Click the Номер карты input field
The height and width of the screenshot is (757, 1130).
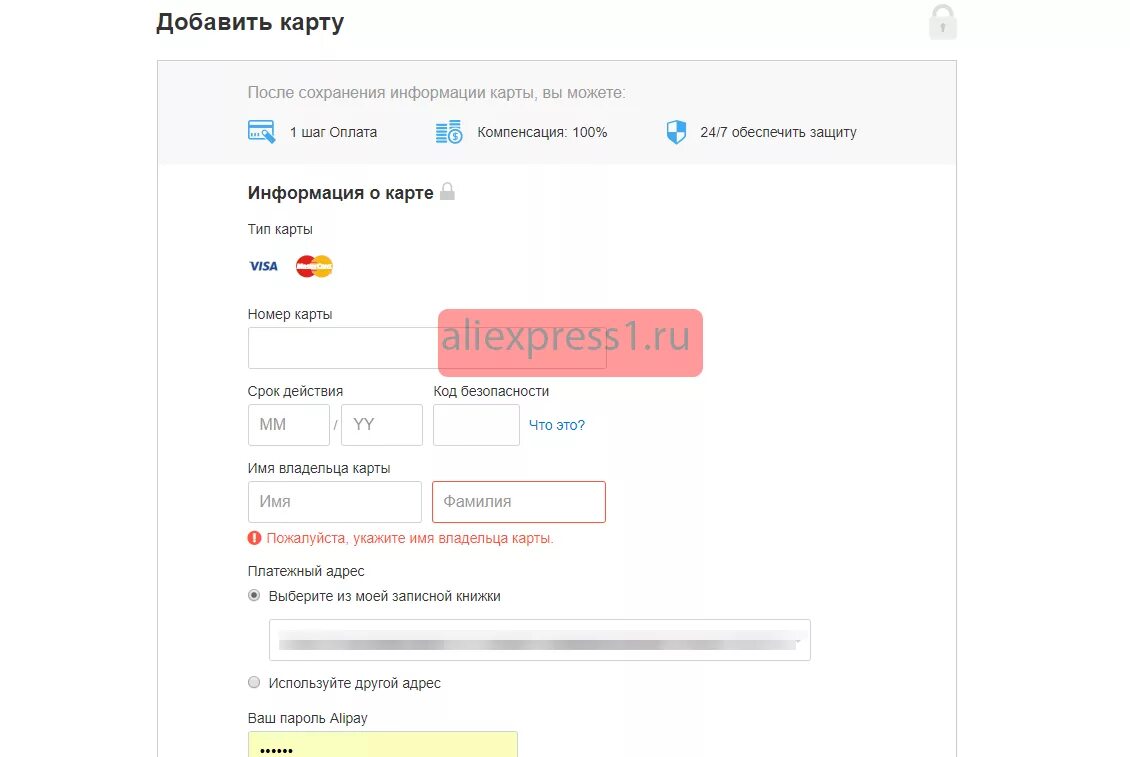click(427, 347)
